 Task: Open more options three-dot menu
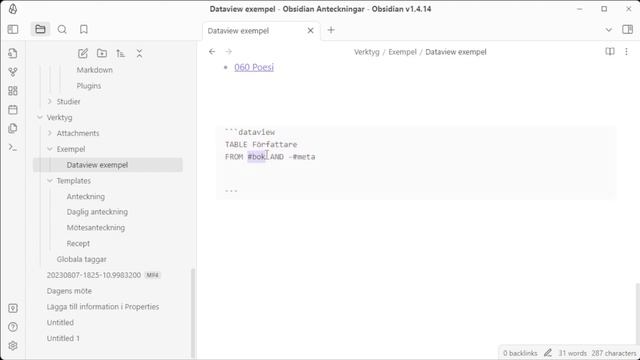point(627,51)
